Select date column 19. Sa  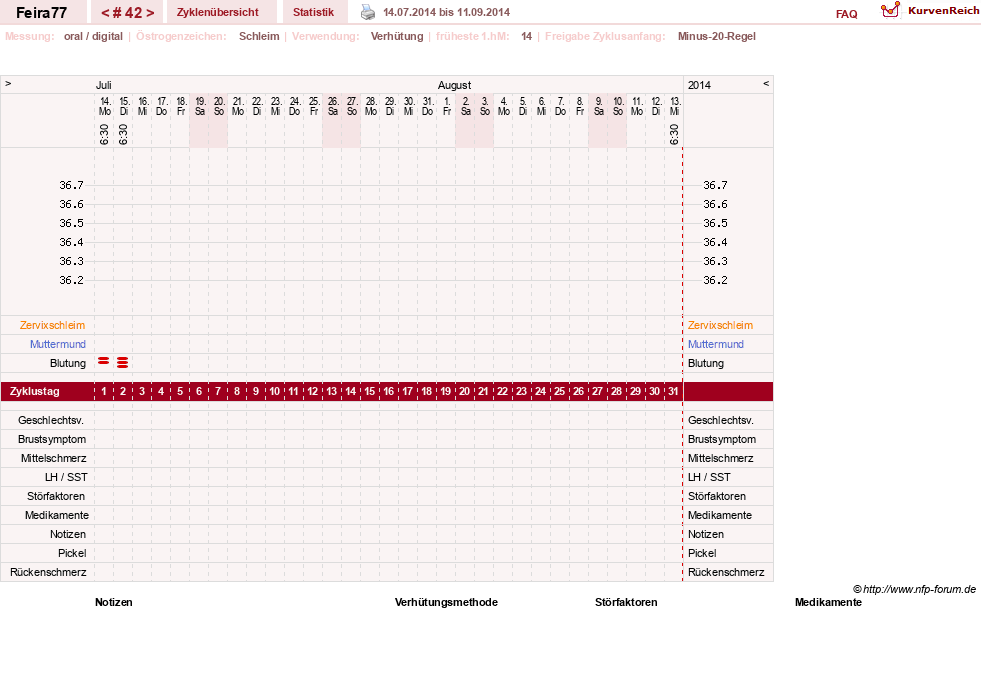(200, 106)
